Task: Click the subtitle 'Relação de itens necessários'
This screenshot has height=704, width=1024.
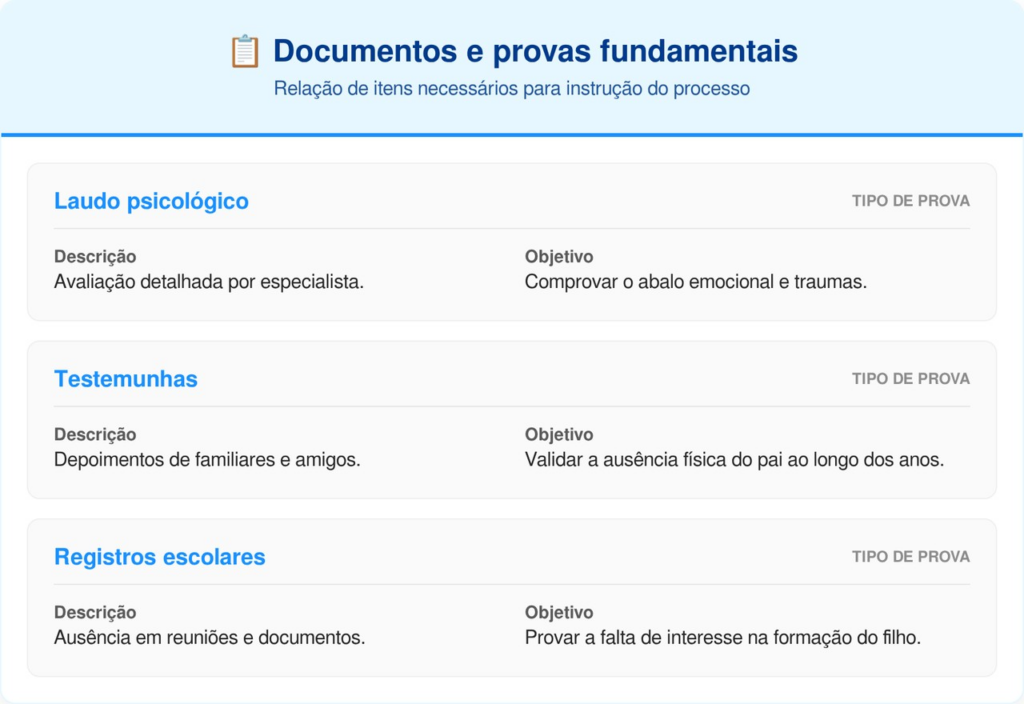Action: pyautogui.click(x=511, y=89)
